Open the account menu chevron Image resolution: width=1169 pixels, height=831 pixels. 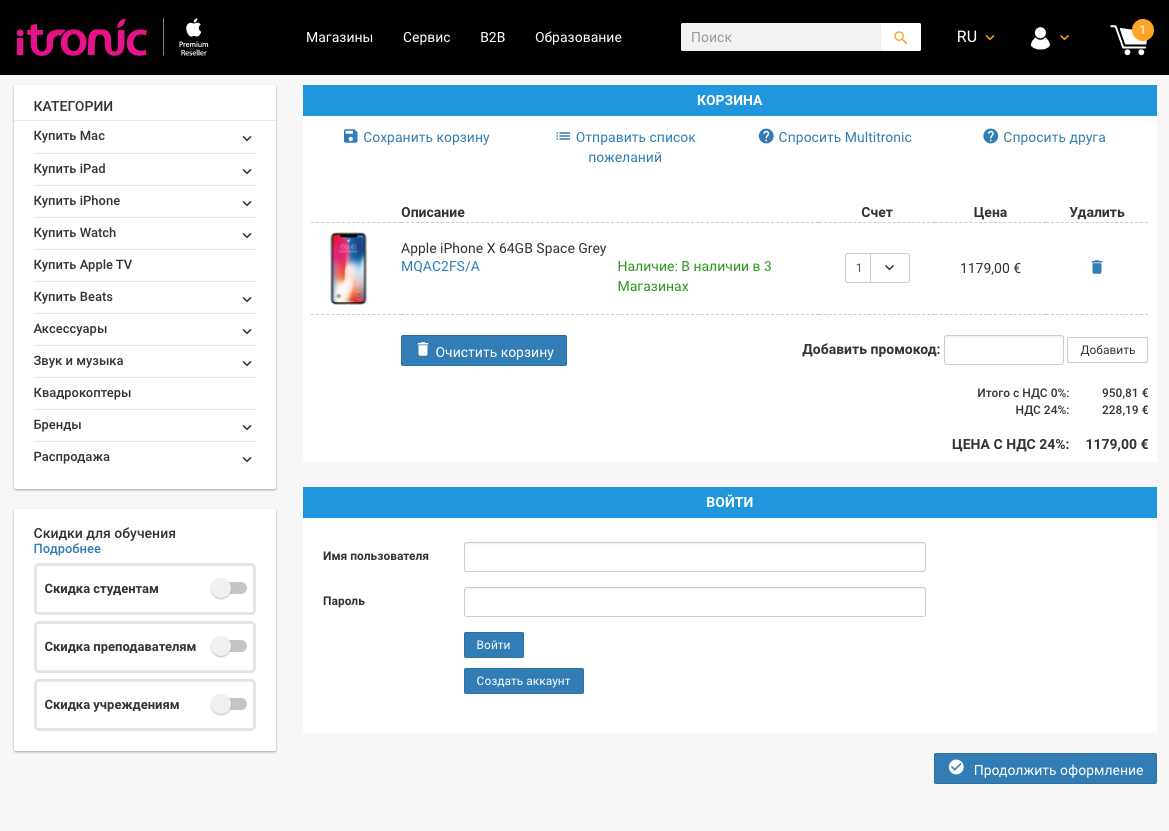1065,38
